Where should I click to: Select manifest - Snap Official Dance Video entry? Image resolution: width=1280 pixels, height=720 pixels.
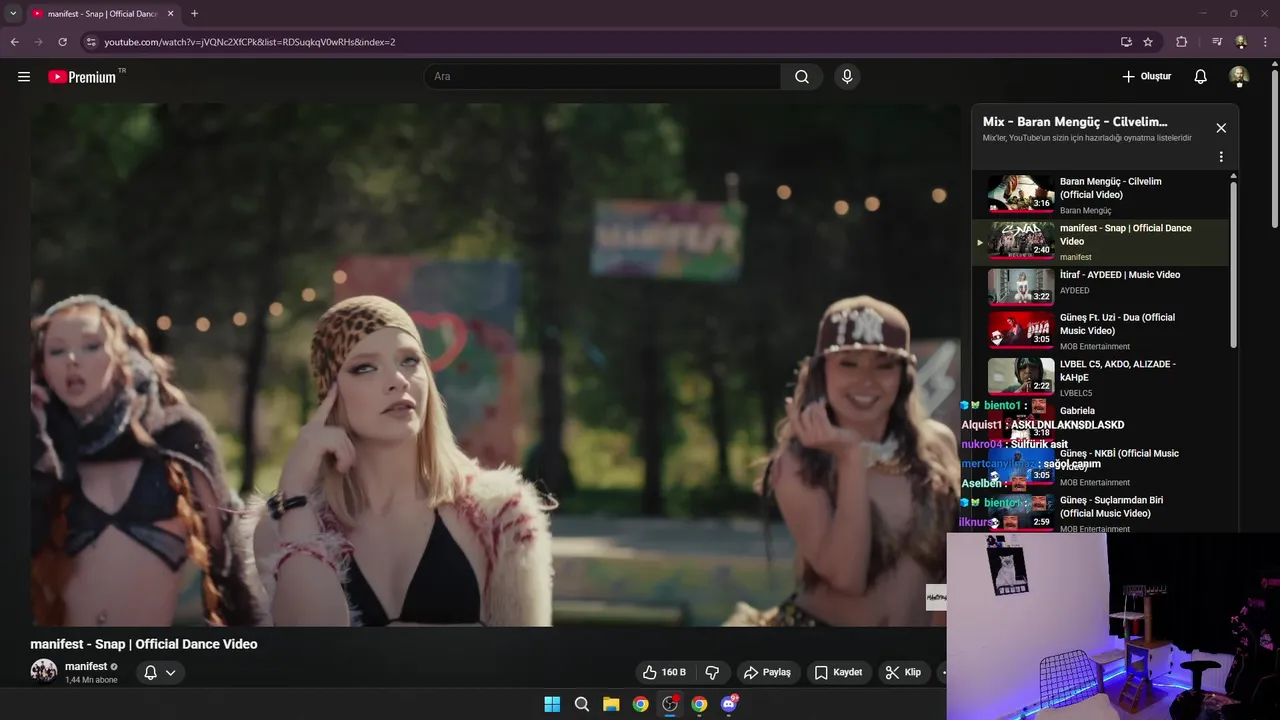pos(1100,242)
